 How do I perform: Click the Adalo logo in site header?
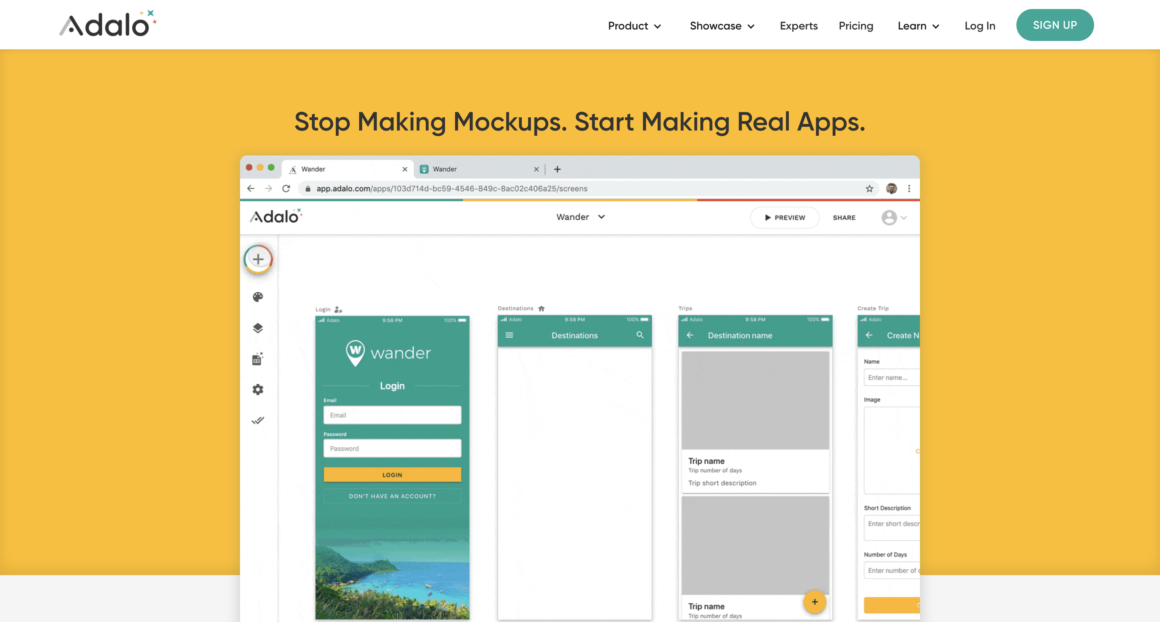[108, 24]
